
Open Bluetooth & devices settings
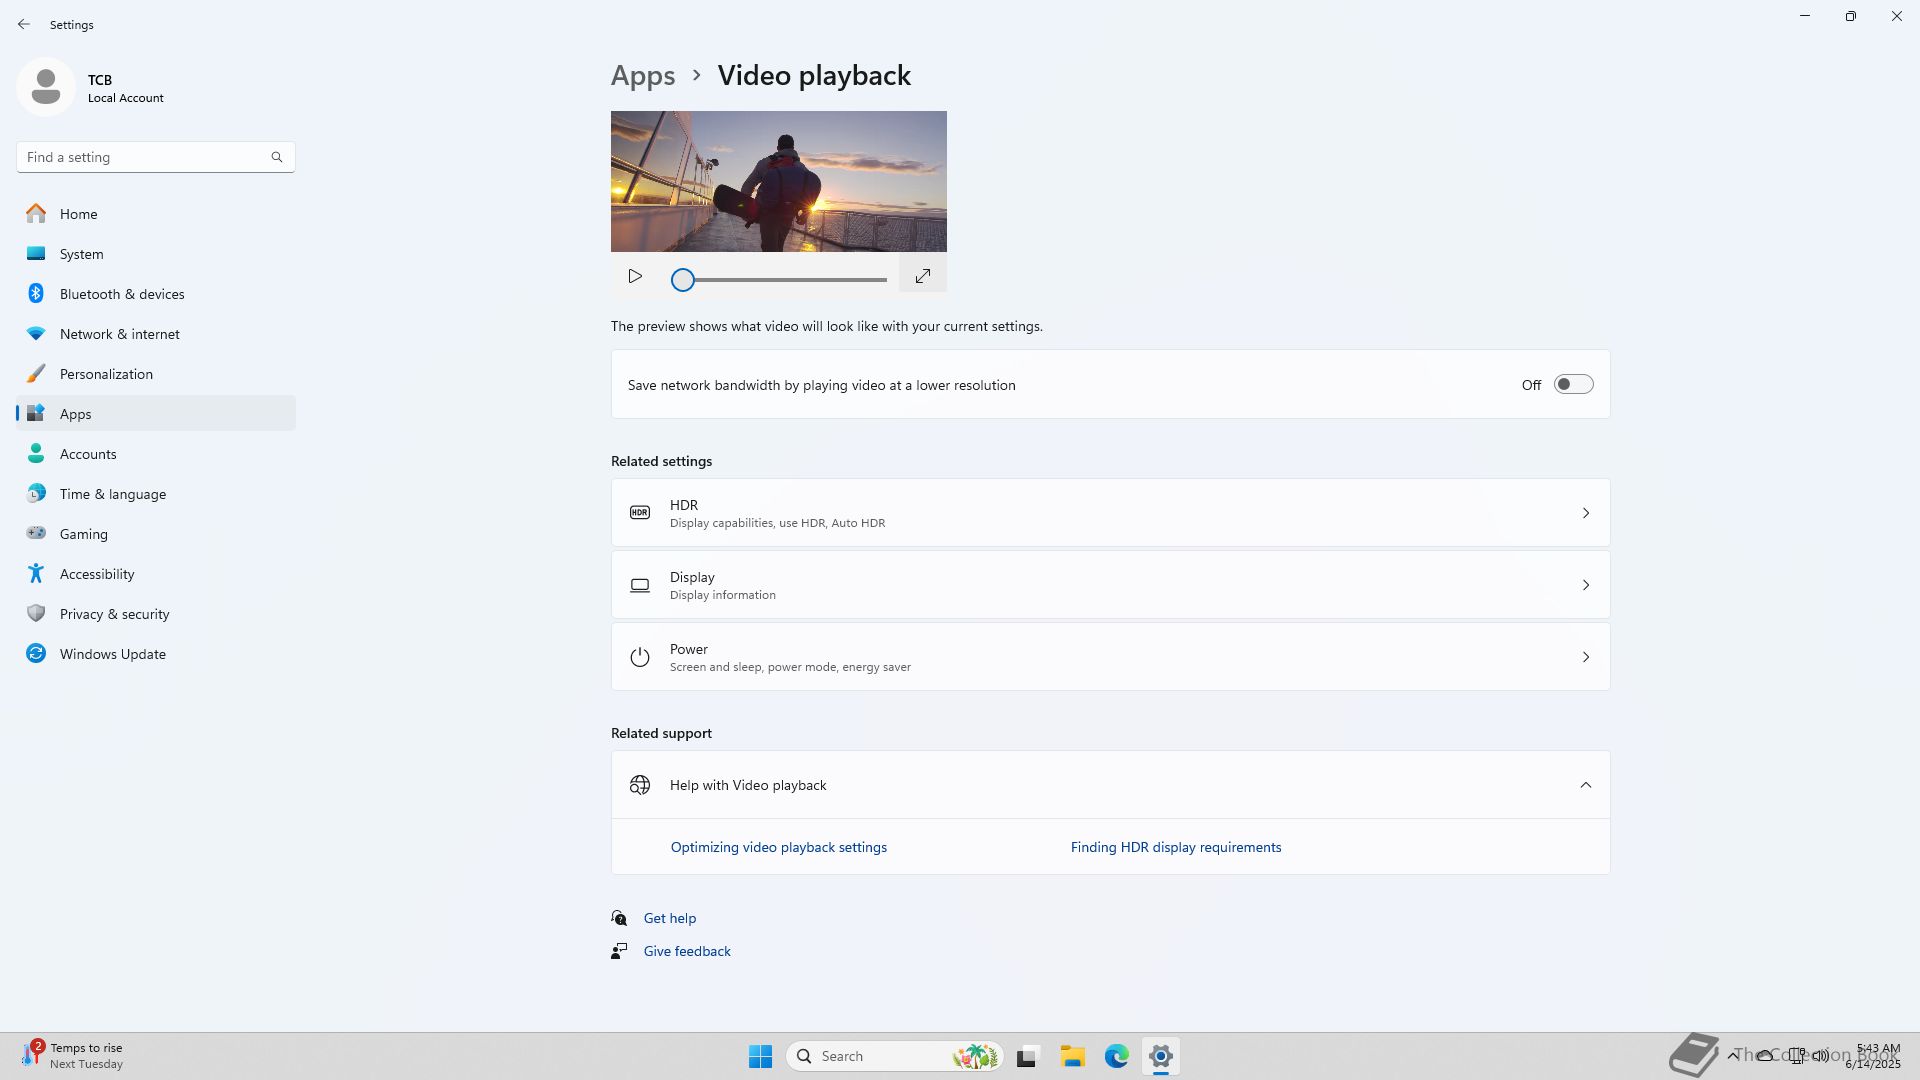(x=121, y=294)
